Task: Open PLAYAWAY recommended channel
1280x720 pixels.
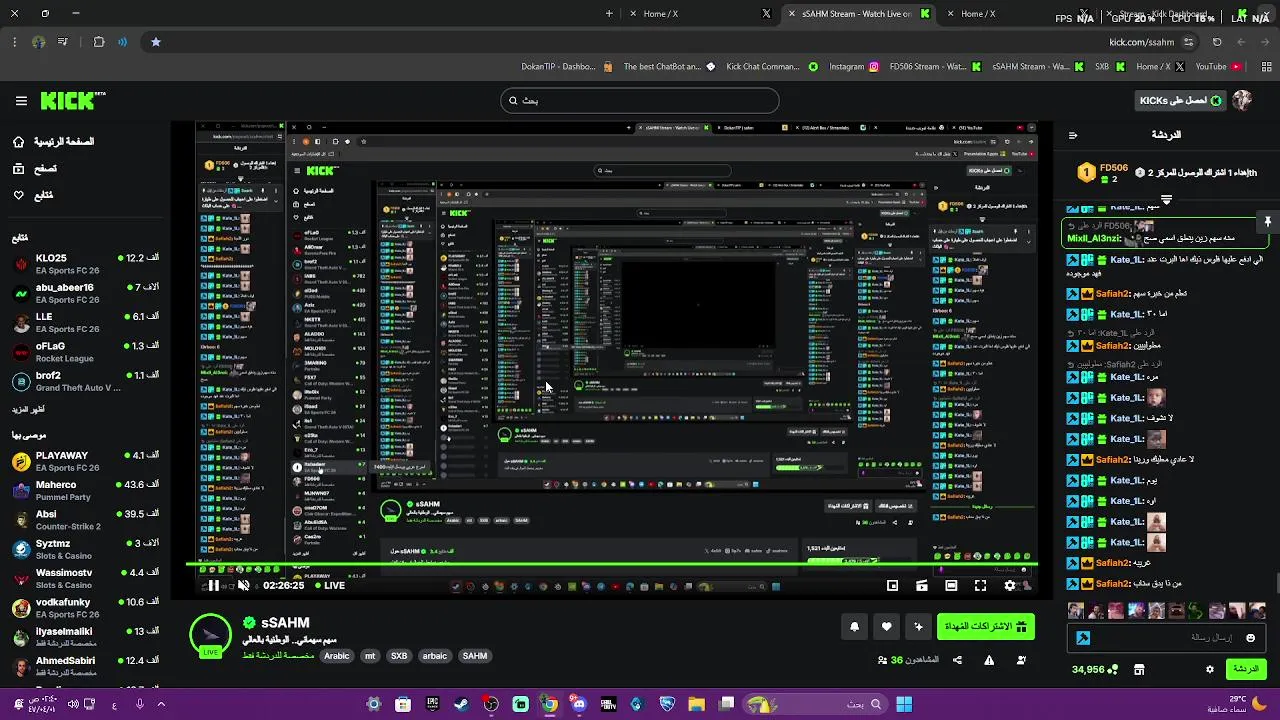Action: [85, 461]
